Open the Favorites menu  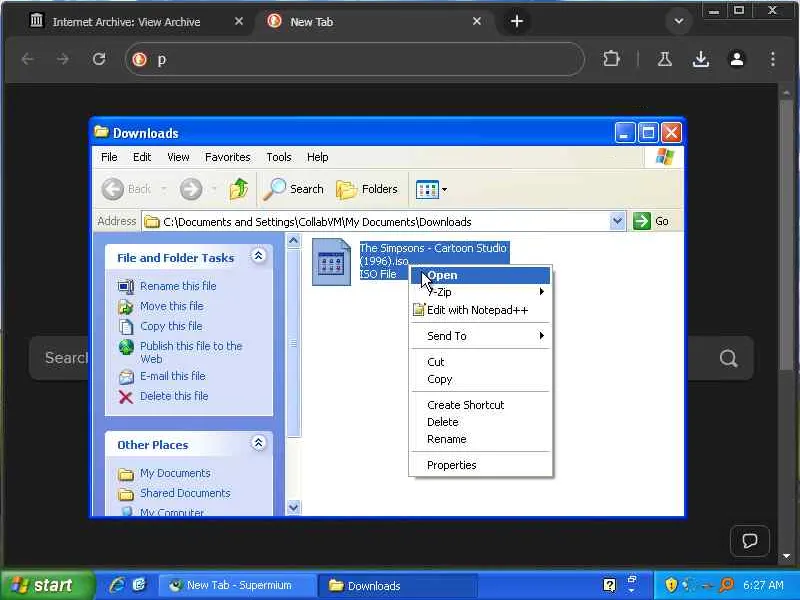click(x=228, y=157)
